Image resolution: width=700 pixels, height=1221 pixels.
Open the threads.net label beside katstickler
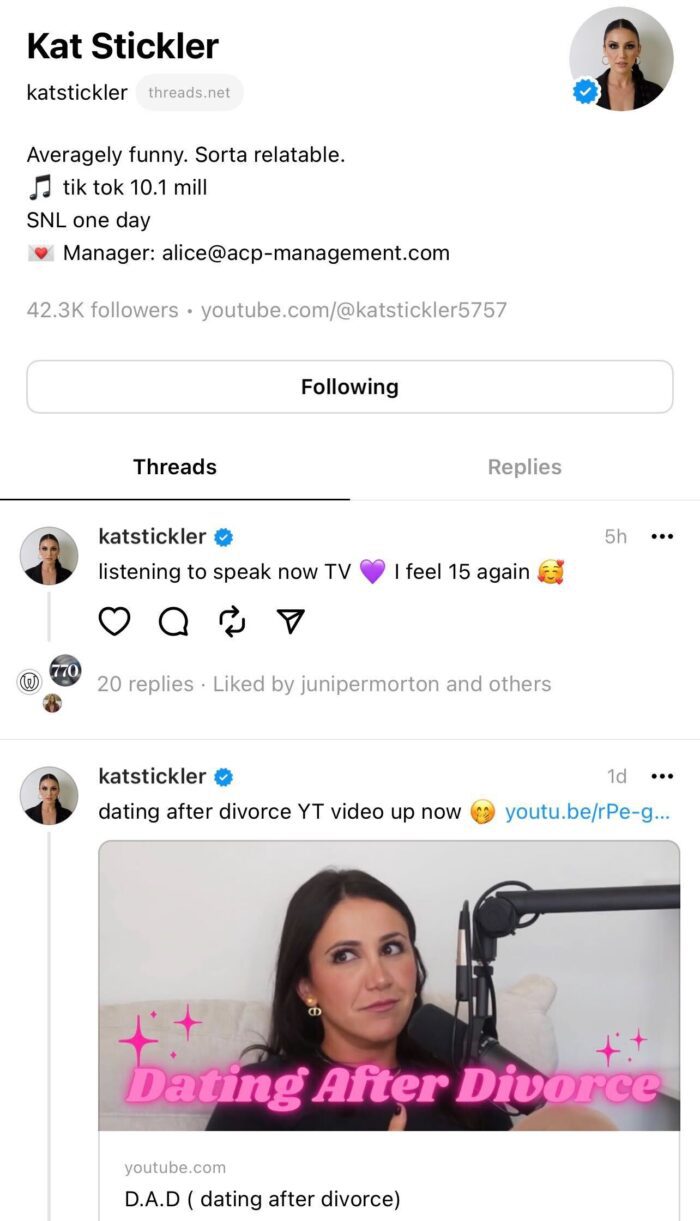[x=189, y=91]
